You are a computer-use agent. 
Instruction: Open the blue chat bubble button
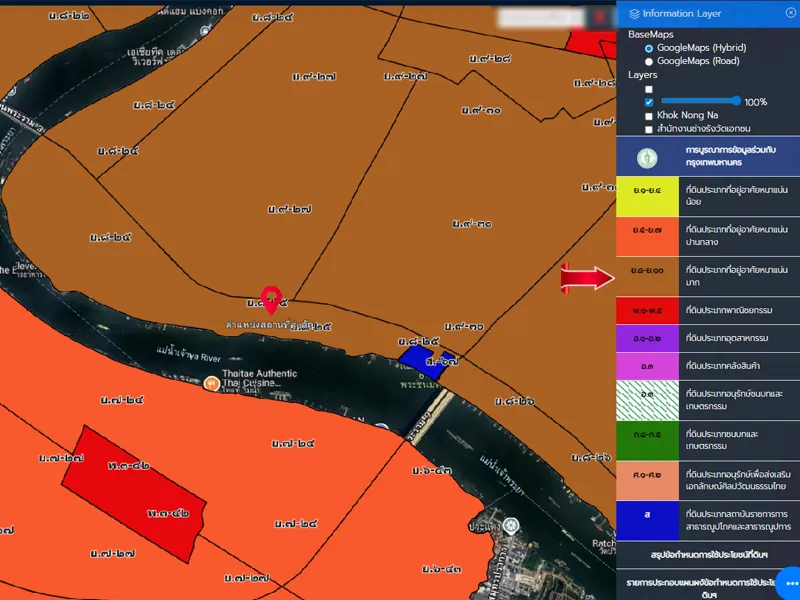pos(789,580)
